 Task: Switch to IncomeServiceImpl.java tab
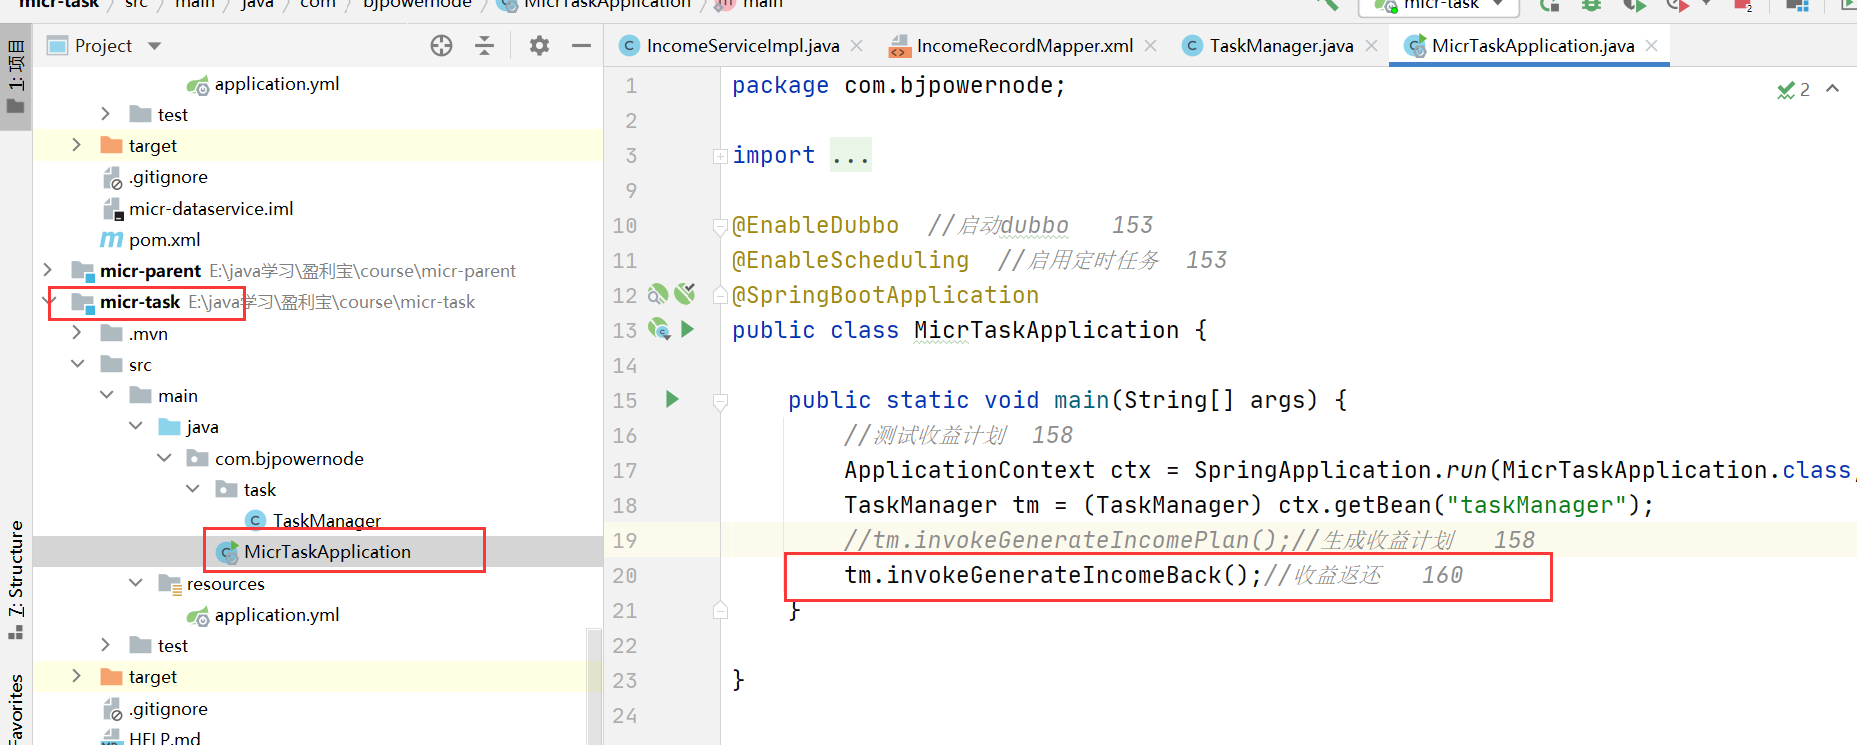(x=742, y=46)
